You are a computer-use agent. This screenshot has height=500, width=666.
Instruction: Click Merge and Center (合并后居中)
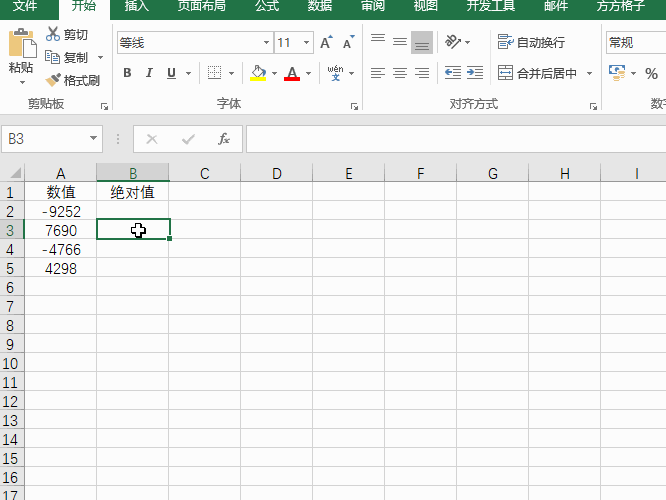click(537, 73)
